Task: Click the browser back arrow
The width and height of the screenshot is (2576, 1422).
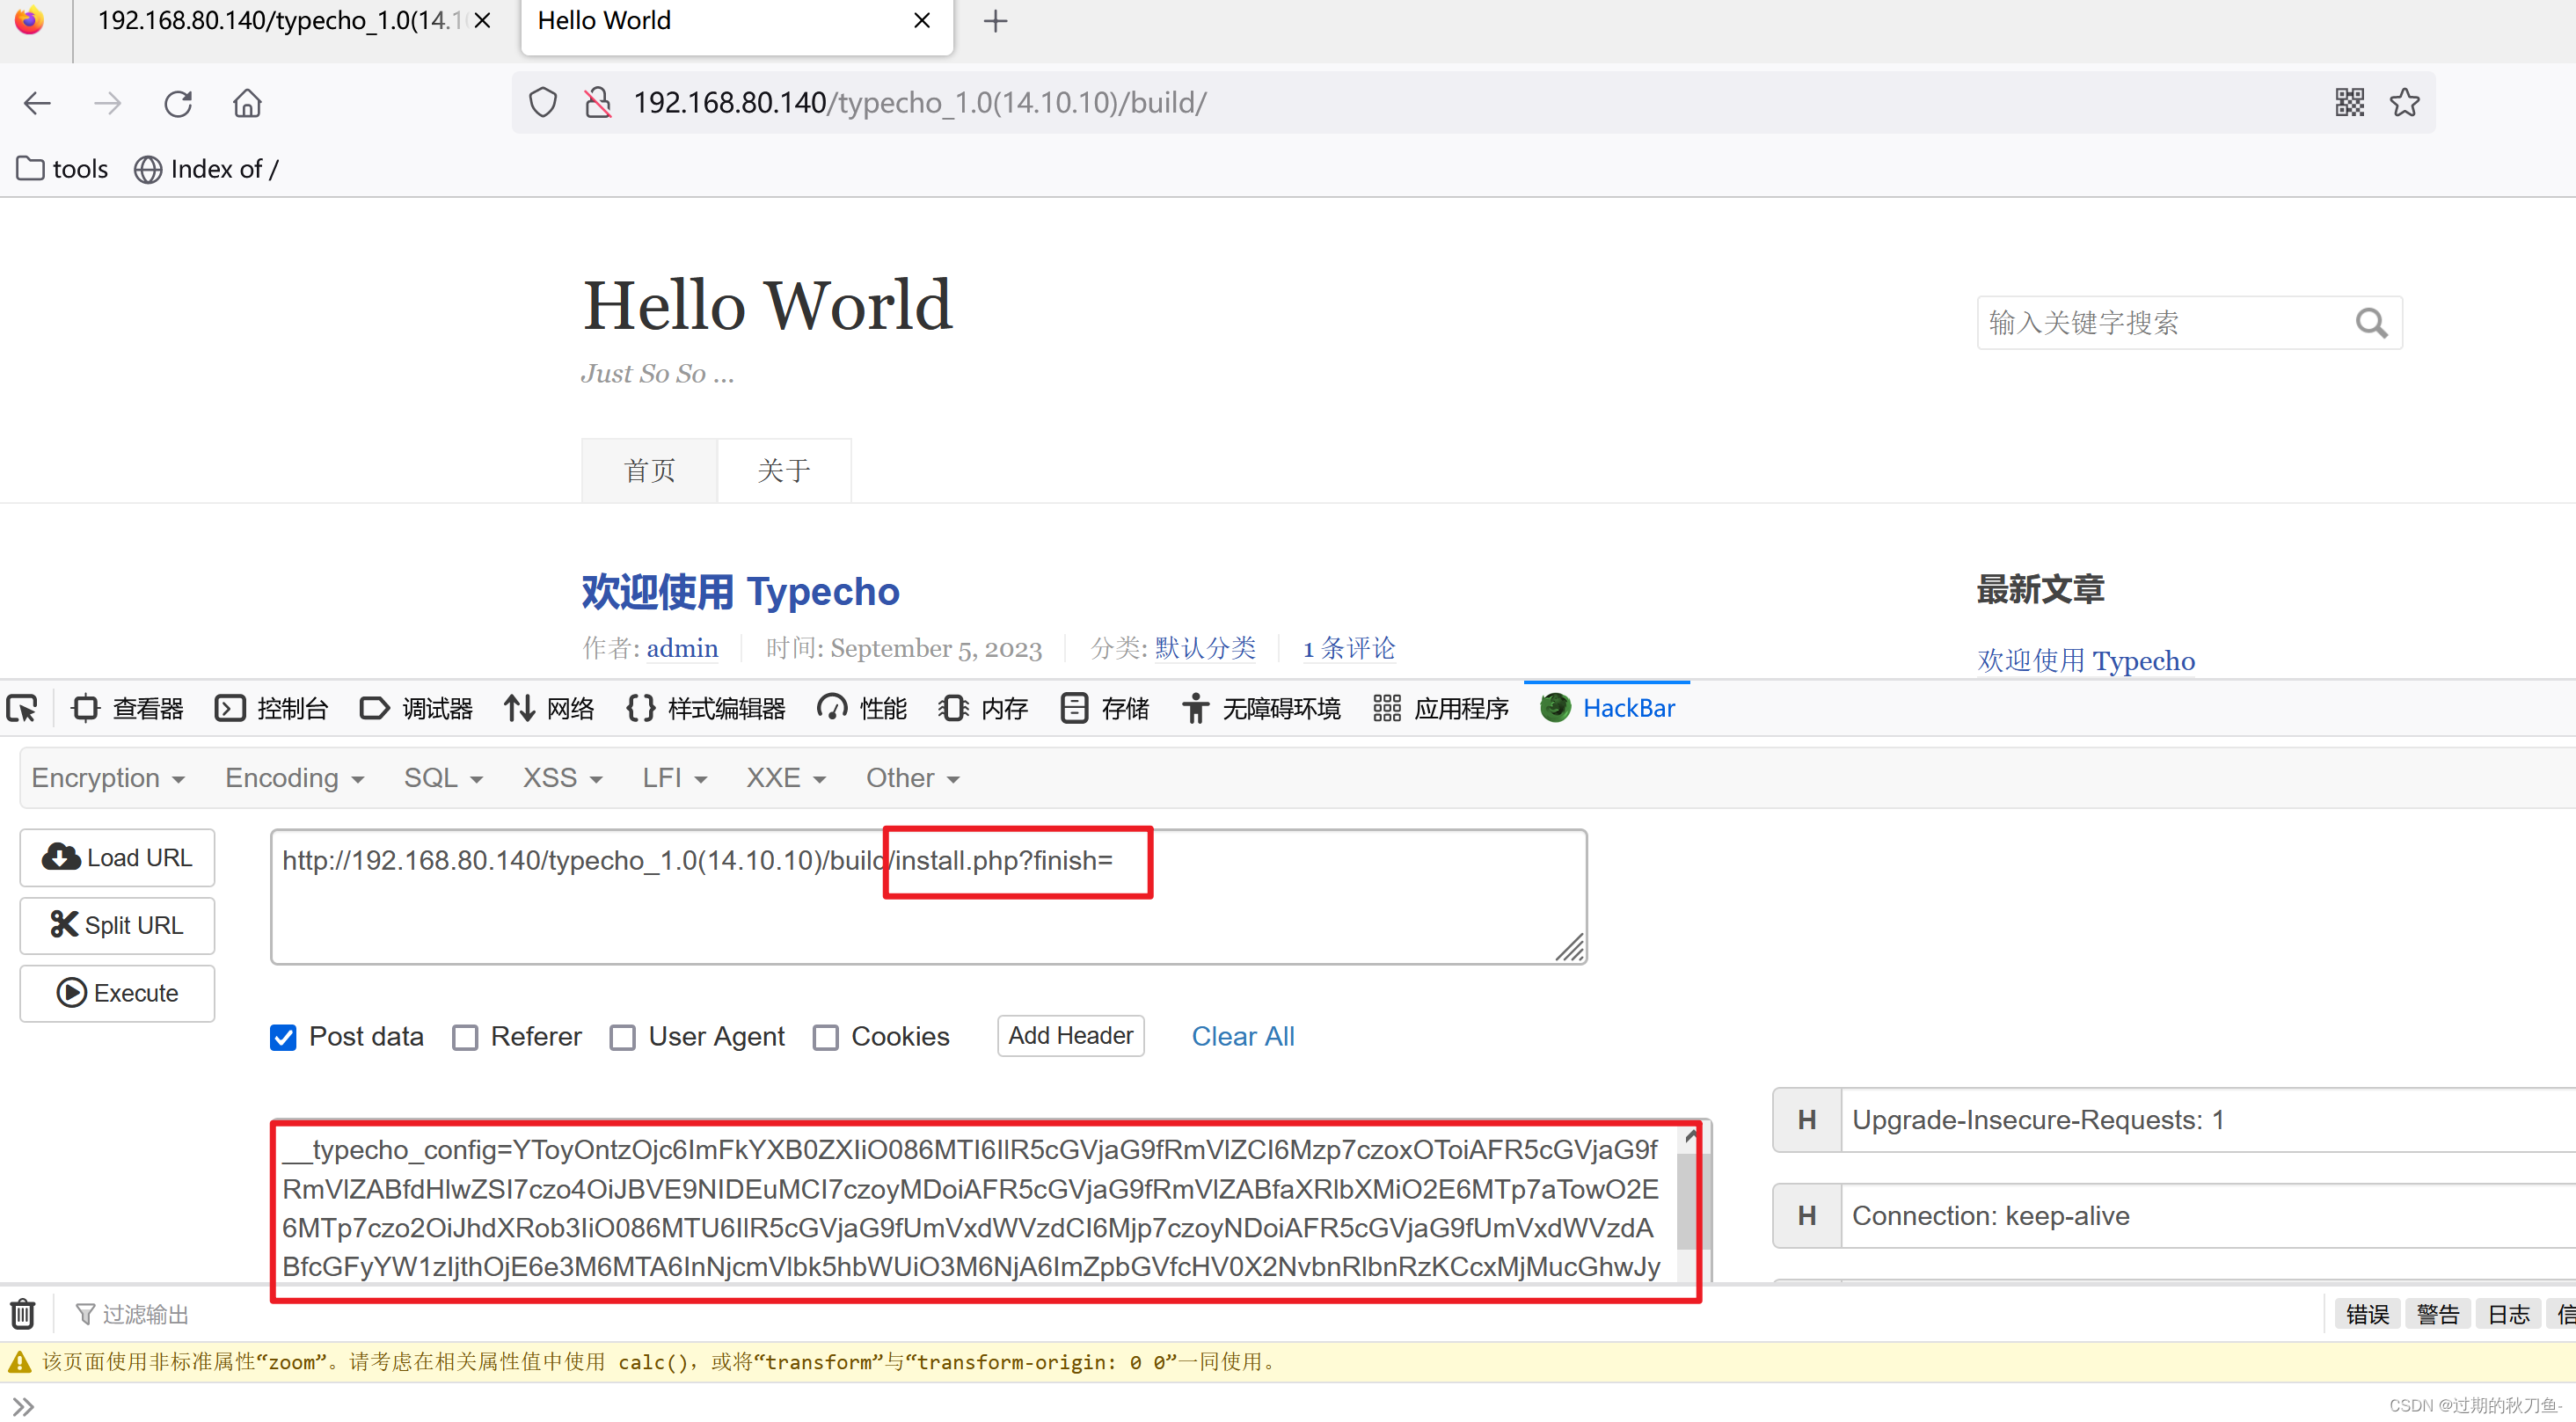Action: [x=37, y=103]
